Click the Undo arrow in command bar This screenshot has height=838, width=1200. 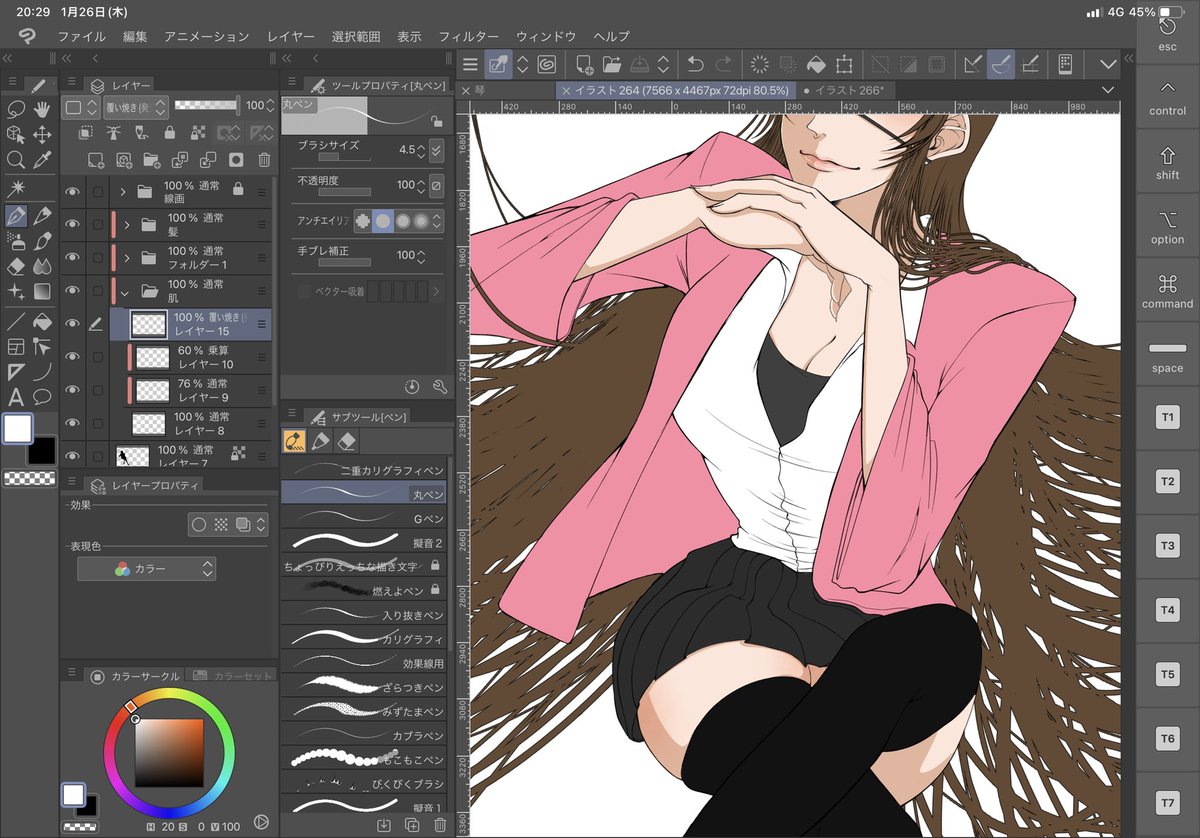696,64
